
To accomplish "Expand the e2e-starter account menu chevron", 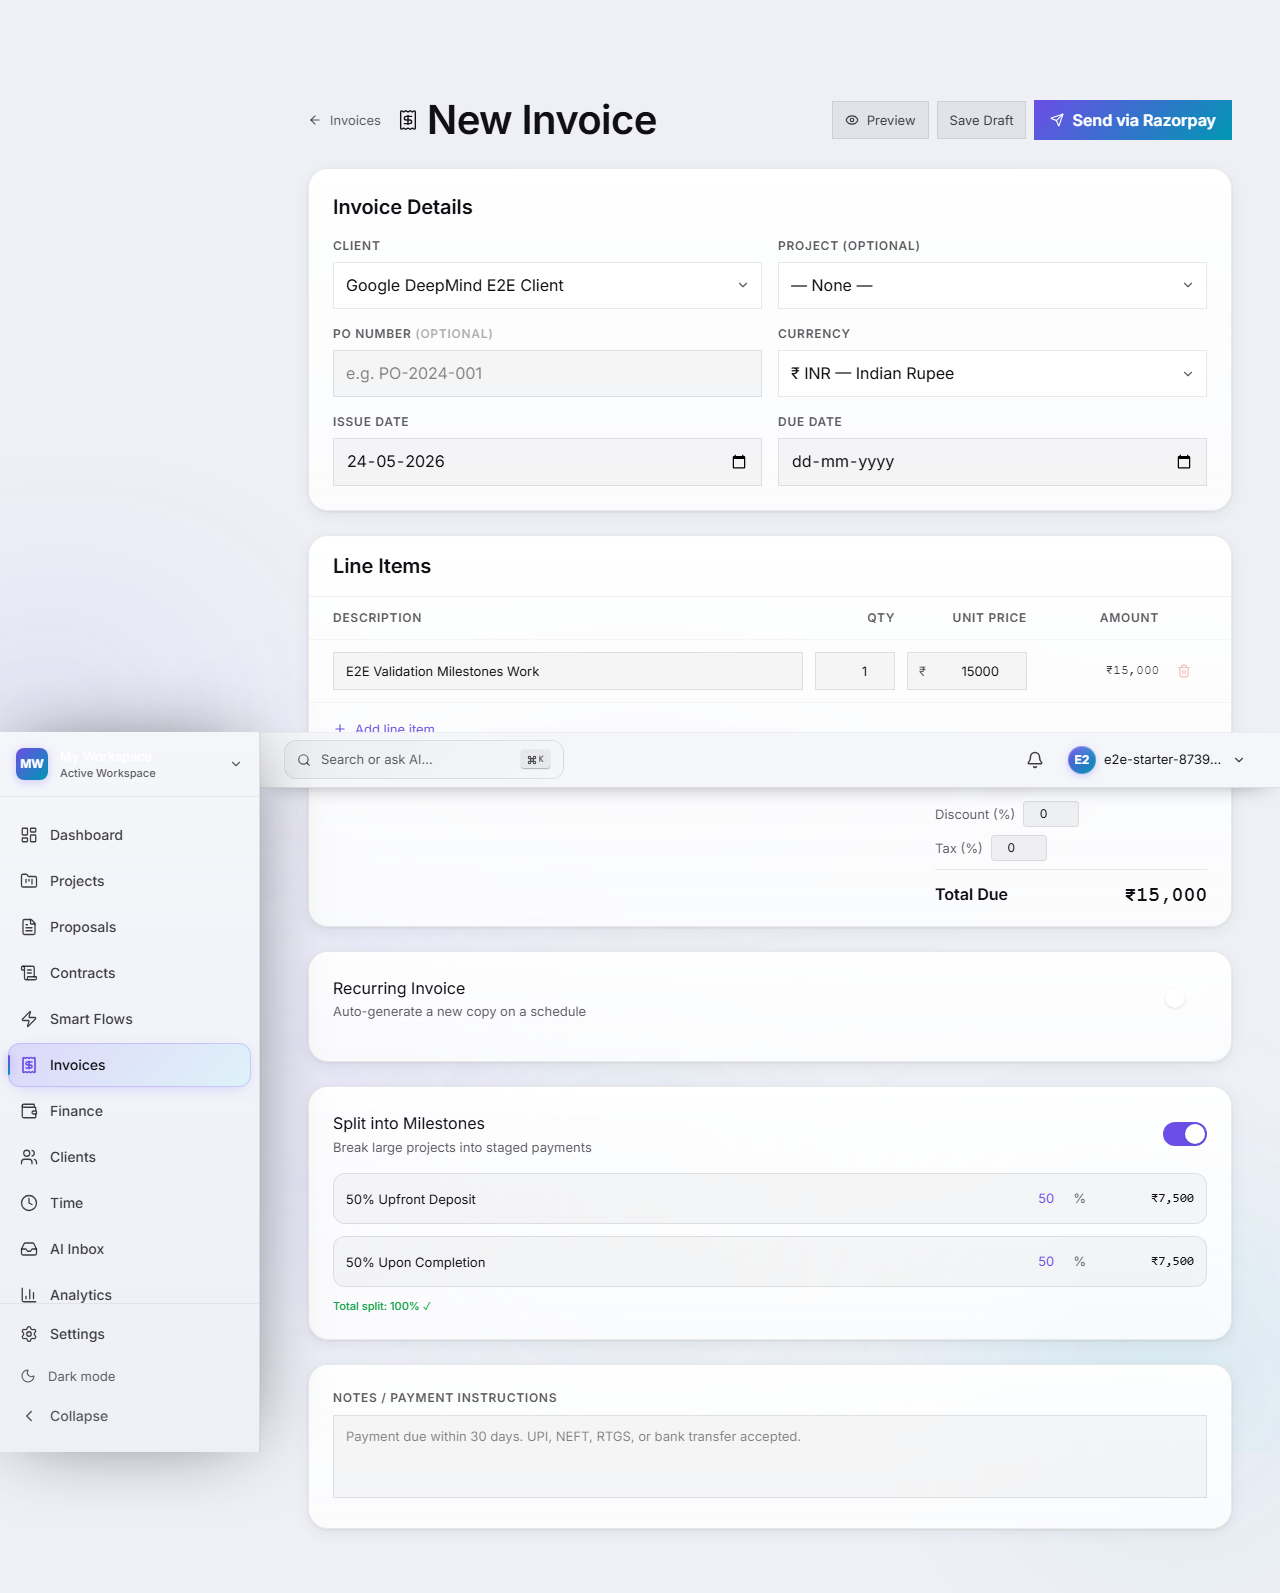I will (x=1239, y=760).
